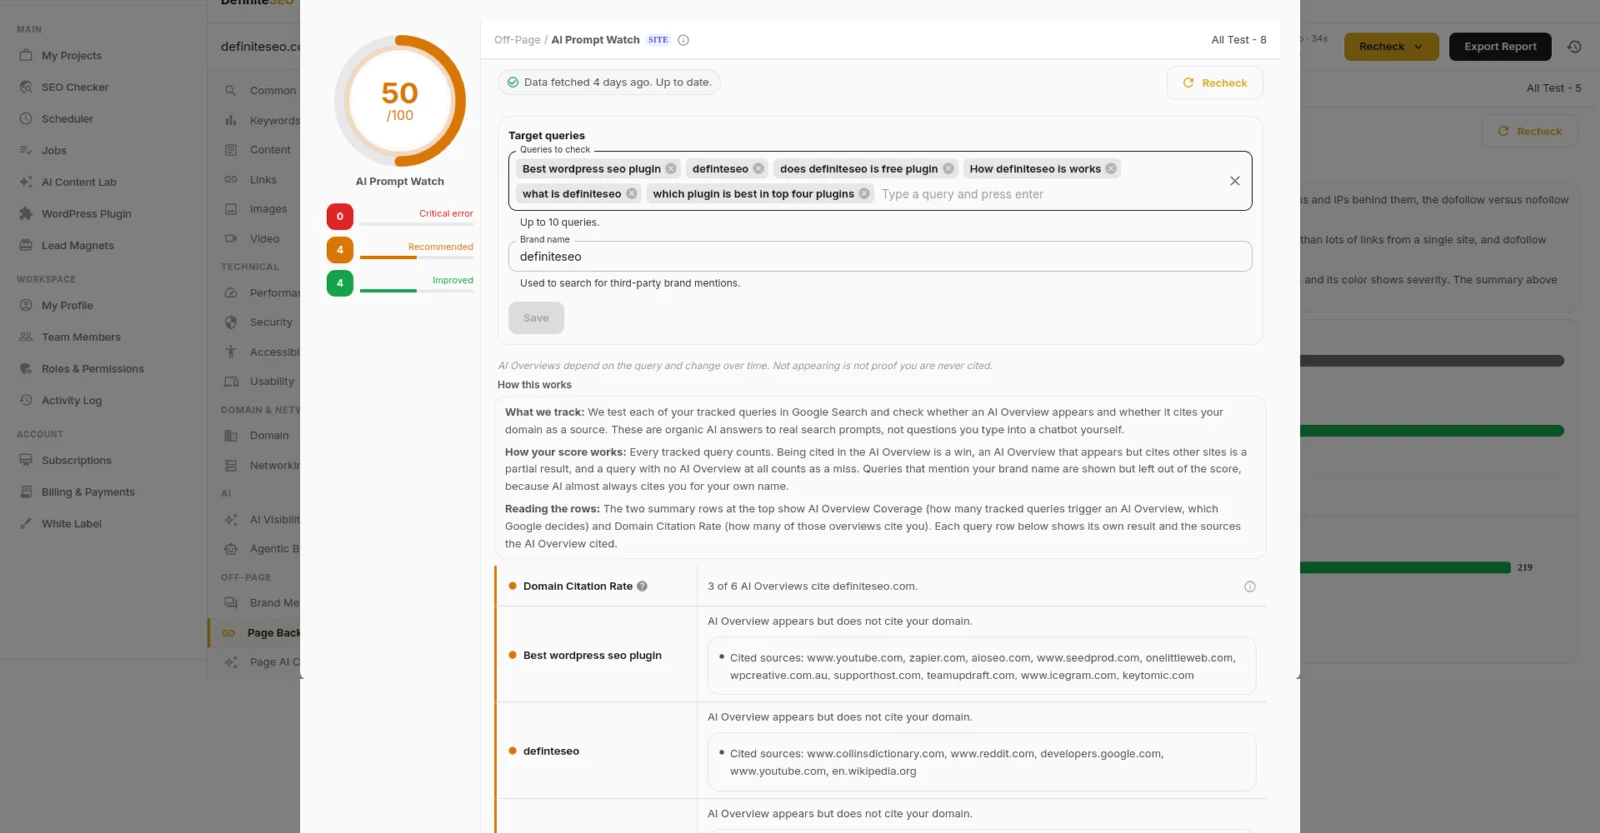Open My Projects in sidebar
This screenshot has height=833, width=1600.
pyautogui.click(x=71, y=56)
